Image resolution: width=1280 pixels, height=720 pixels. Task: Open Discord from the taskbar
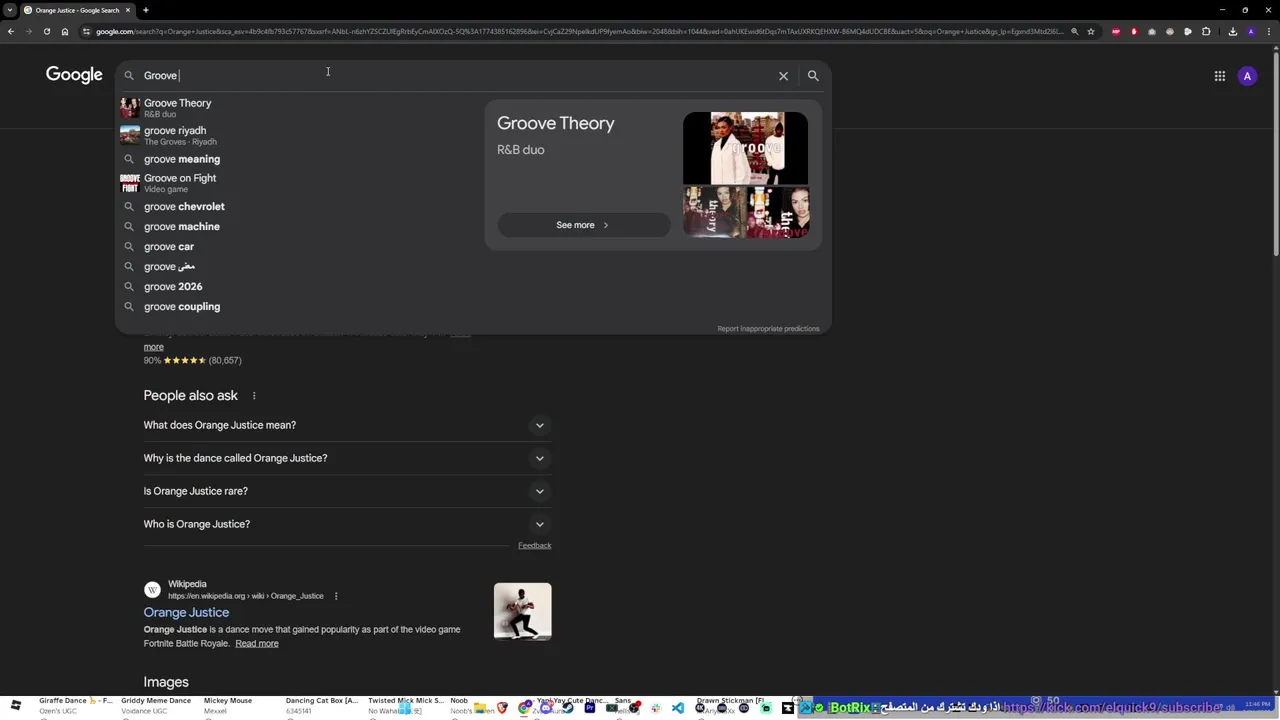[546, 708]
